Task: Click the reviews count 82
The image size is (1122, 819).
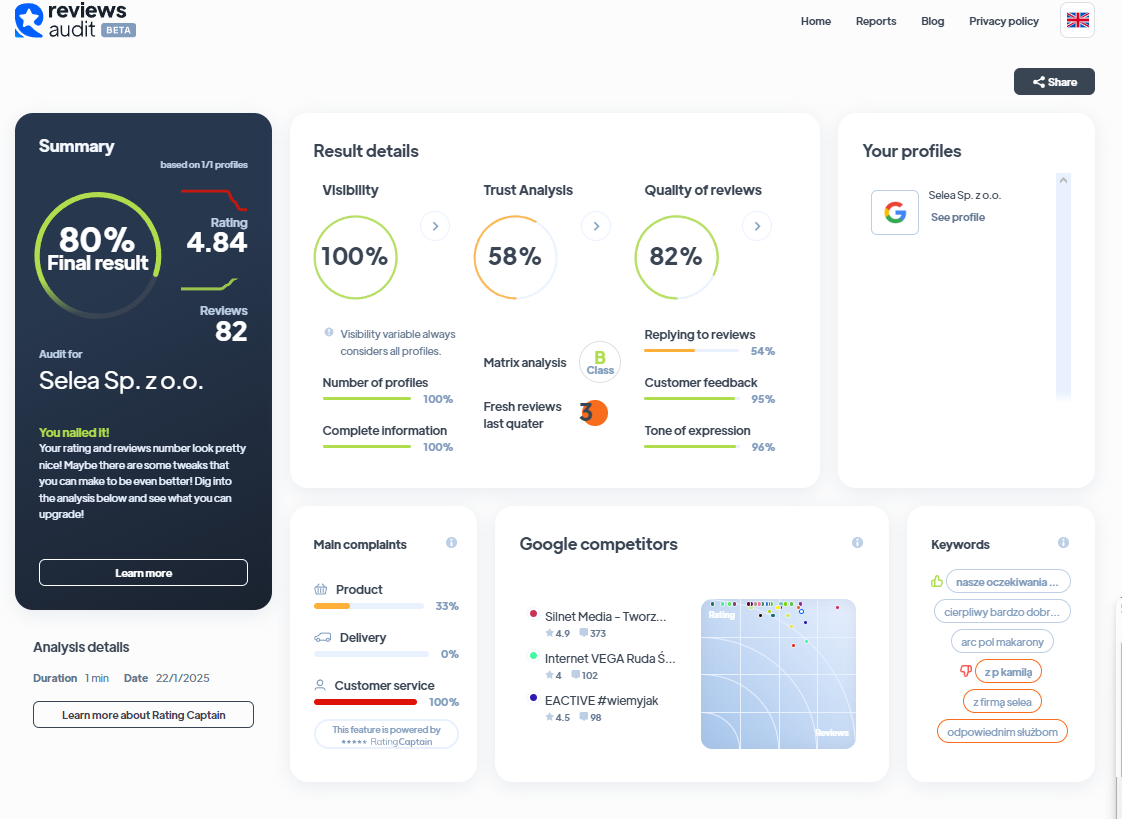Action: coord(231,331)
